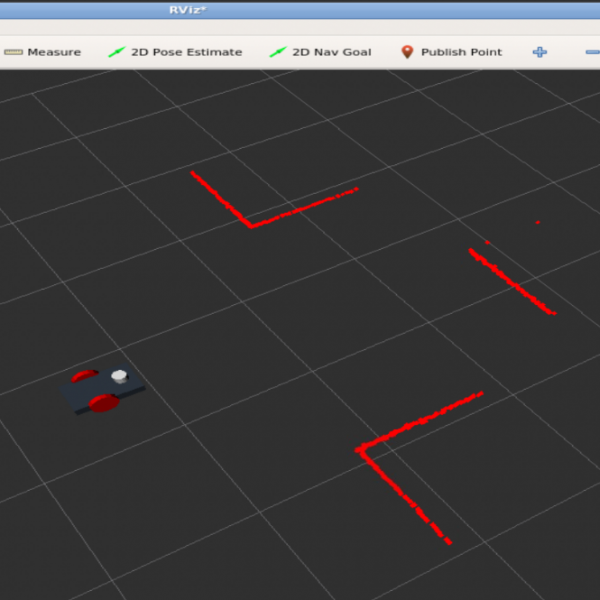The image size is (600, 600).
Task: Click the RViz* window title text
Action: click(x=188, y=10)
